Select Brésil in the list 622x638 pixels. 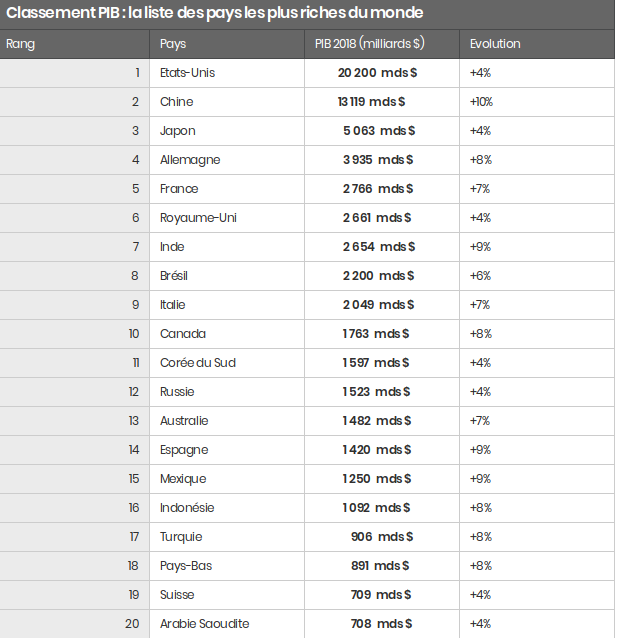tap(174, 276)
